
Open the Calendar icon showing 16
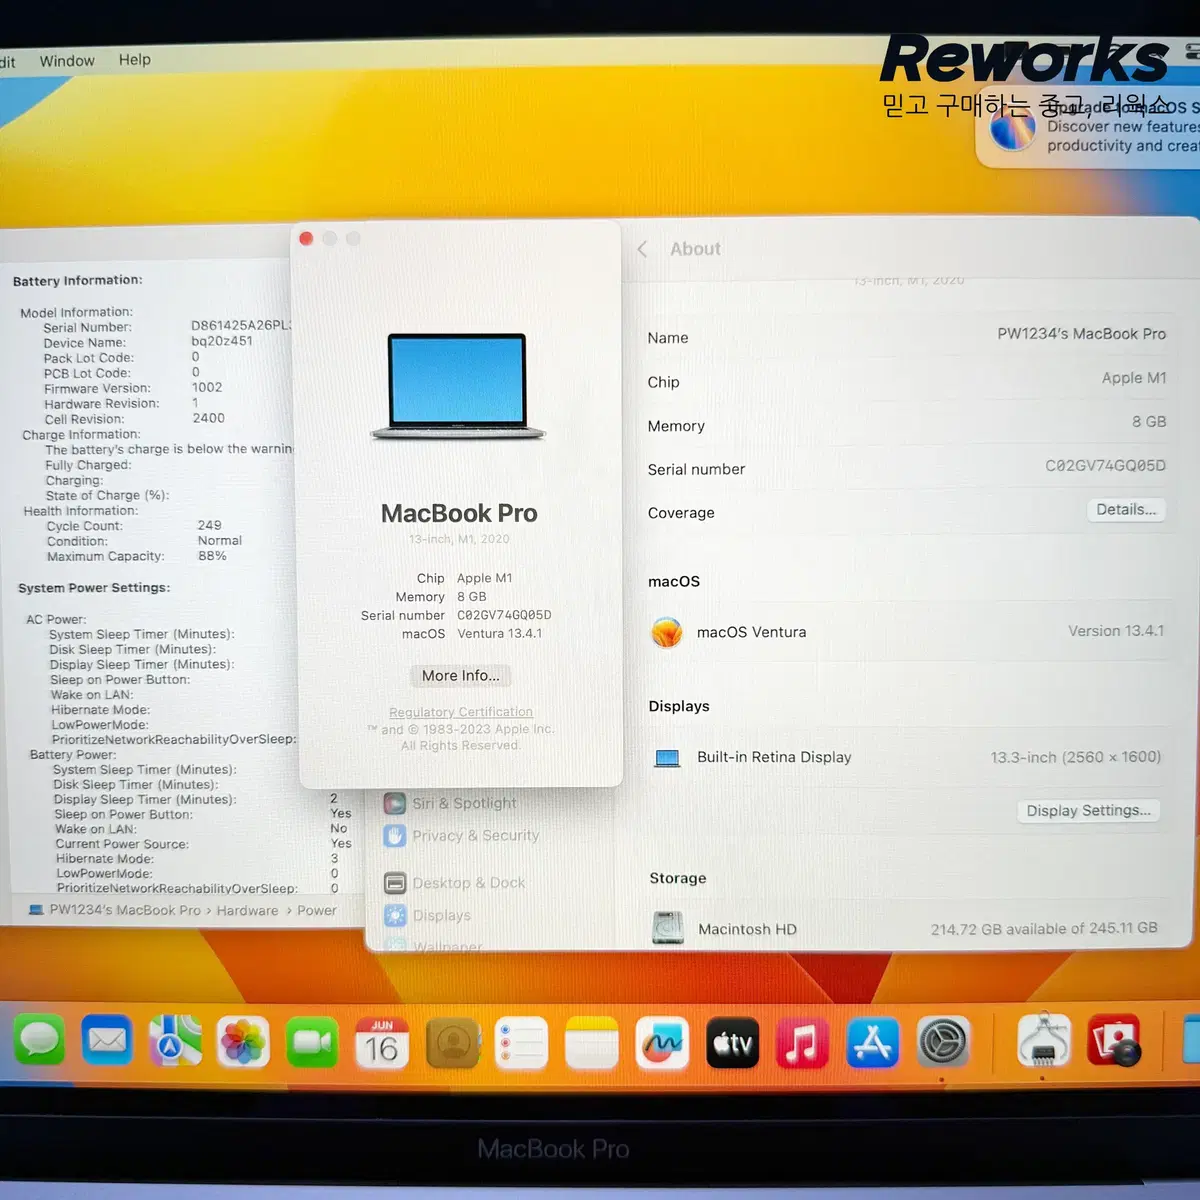tap(382, 1043)
